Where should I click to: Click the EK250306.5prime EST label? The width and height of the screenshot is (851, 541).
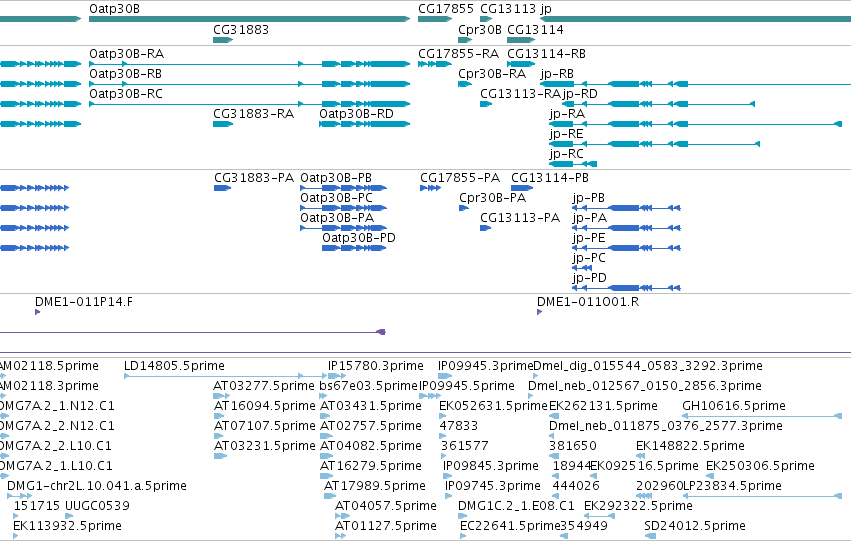tap(760, 467)
